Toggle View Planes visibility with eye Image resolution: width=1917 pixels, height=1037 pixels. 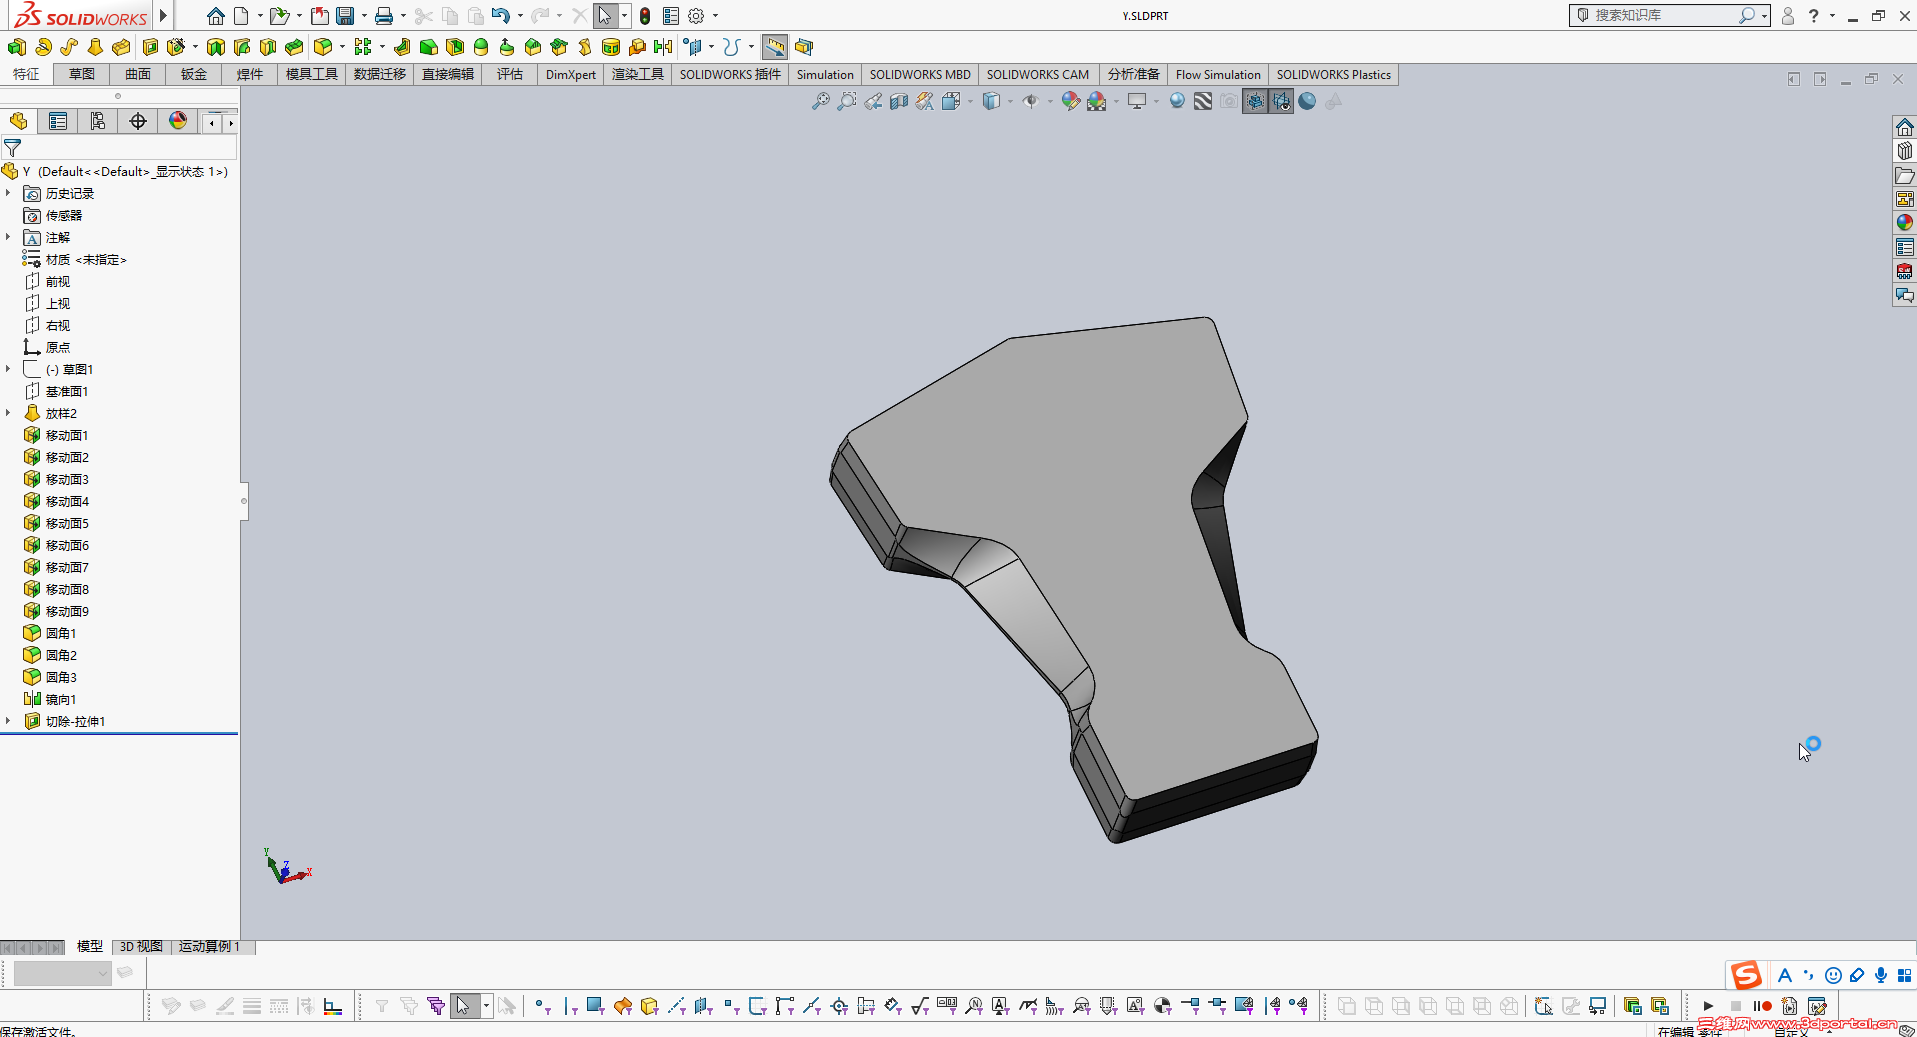1281,101
